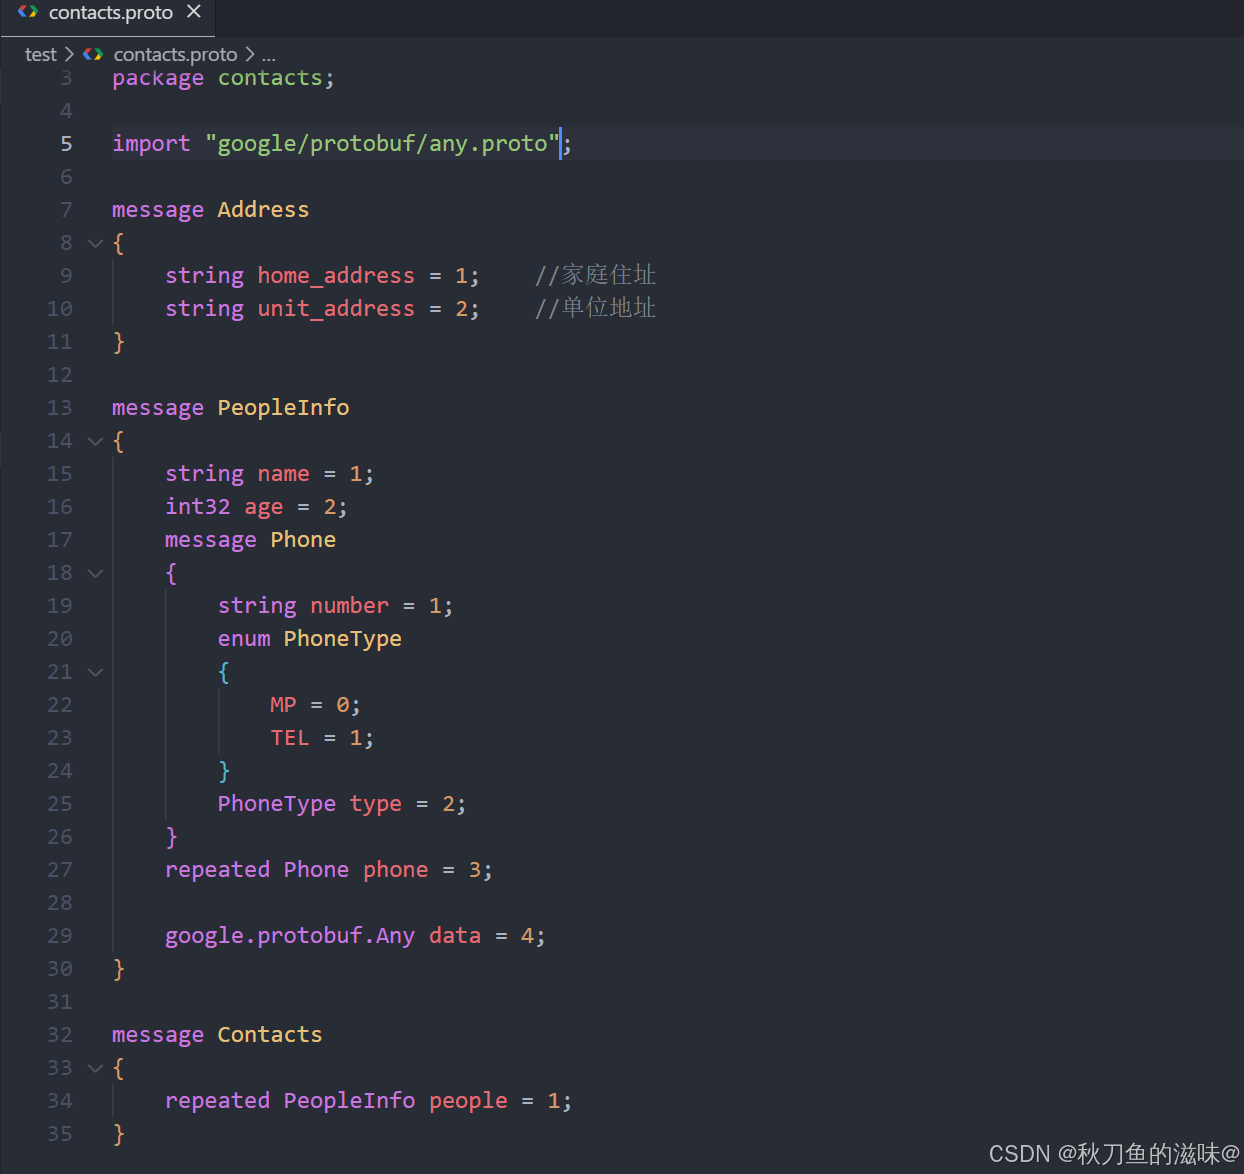
Task: Click the int32 type keyword
Action: (198, 507)
